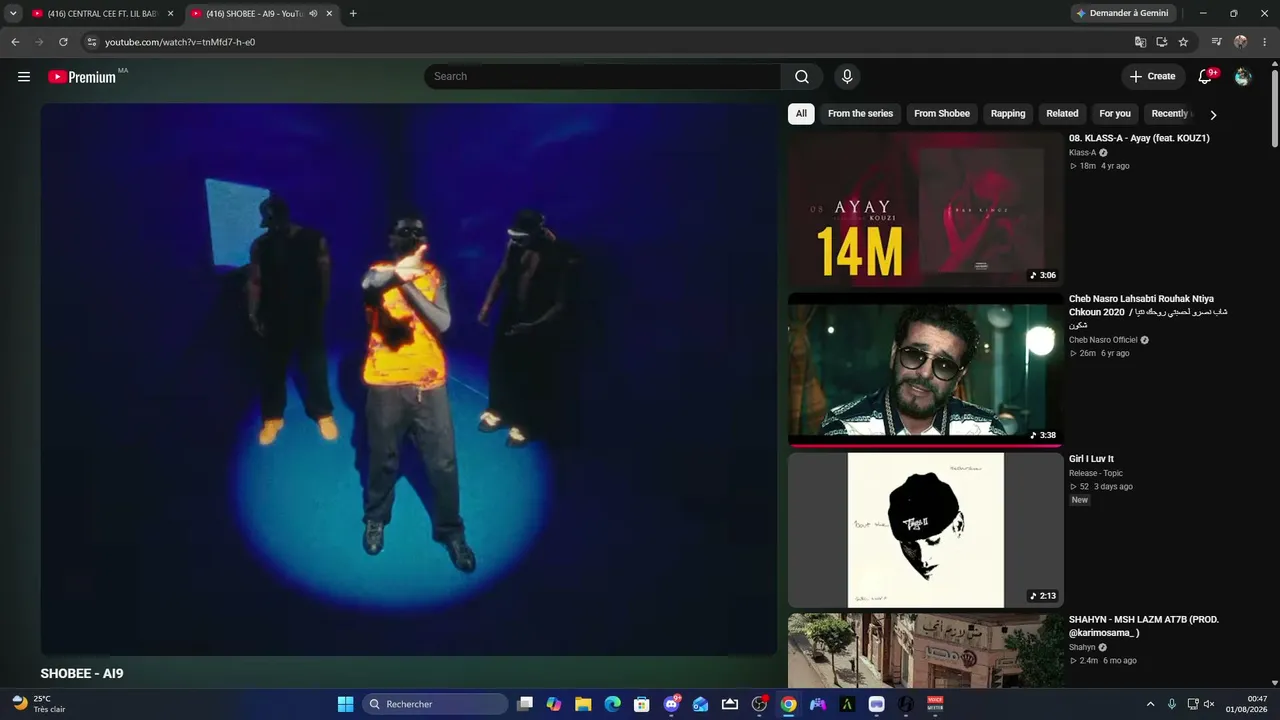Screen dimensions: 1280x720
Task: Reload the current page
Action: [63, 42]
